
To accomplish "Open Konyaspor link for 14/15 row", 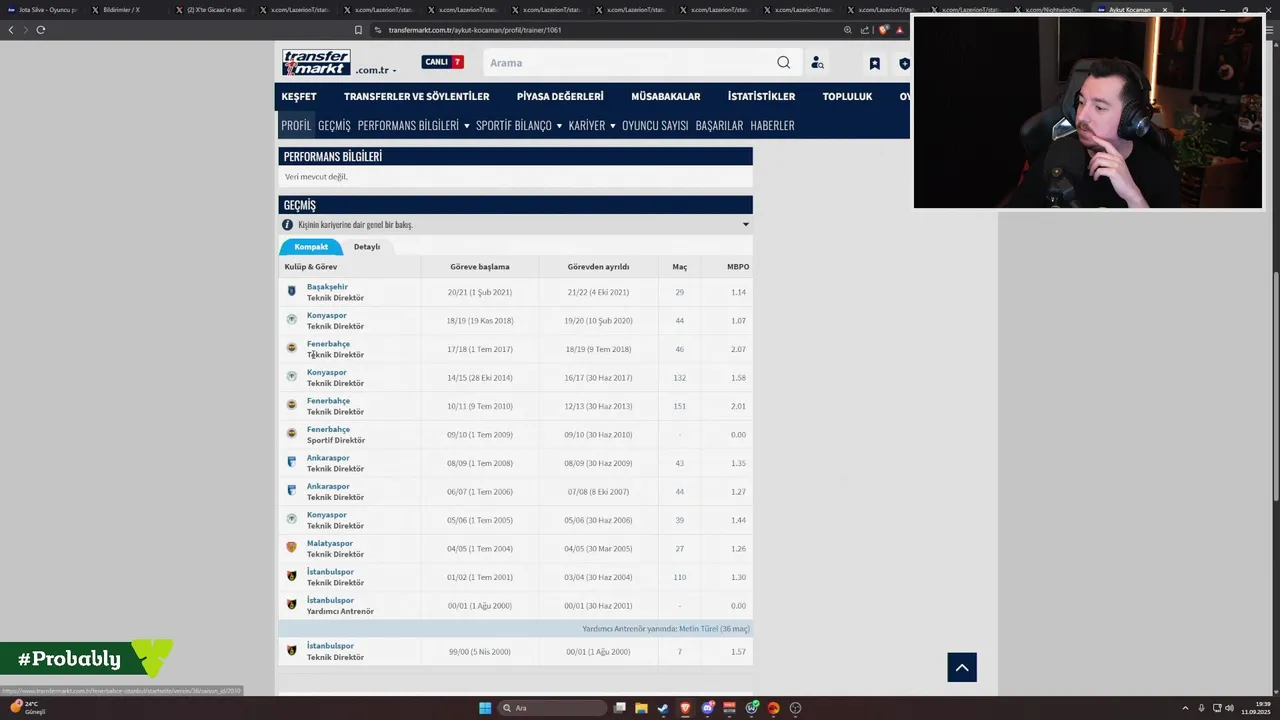I will pyautogui.click(x=326, y=372).
